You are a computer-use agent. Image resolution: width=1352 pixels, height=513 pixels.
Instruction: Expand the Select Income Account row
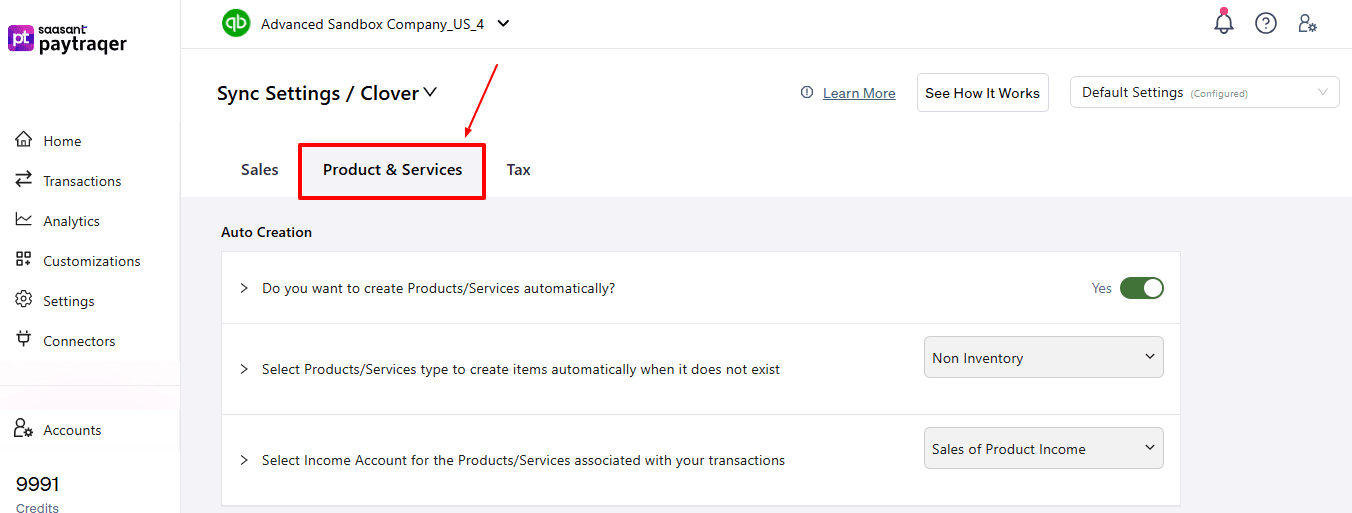(244, 460)
